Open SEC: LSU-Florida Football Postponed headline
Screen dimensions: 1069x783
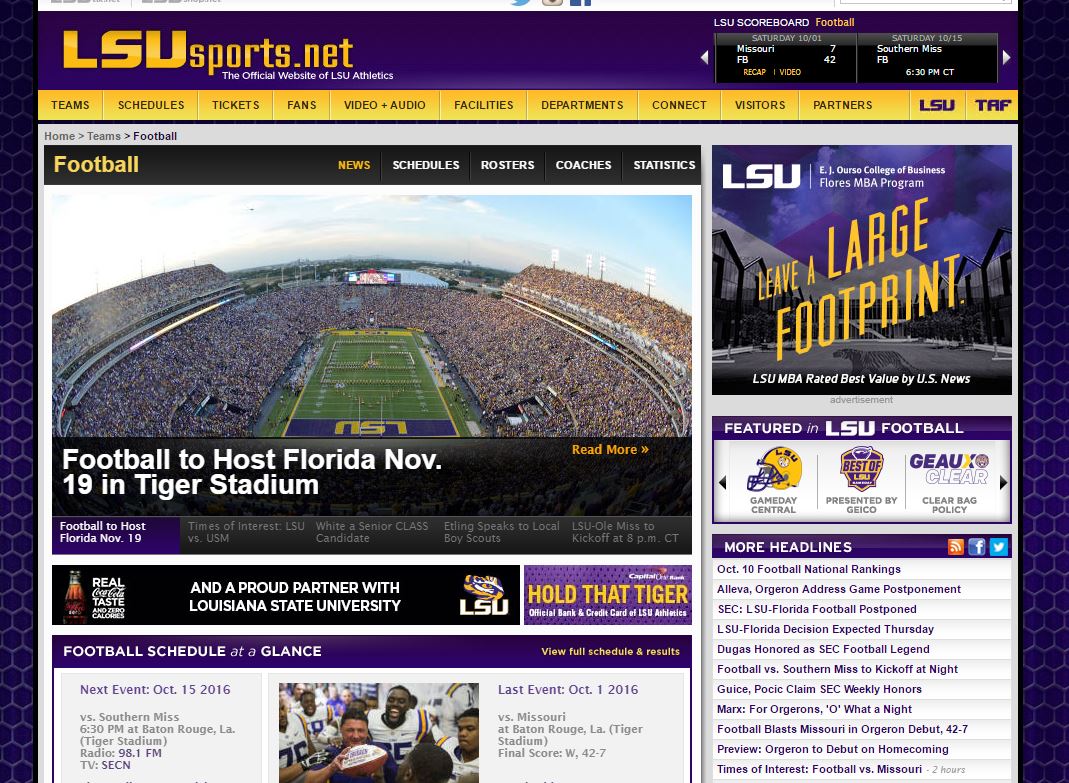[x=817, y=609]
